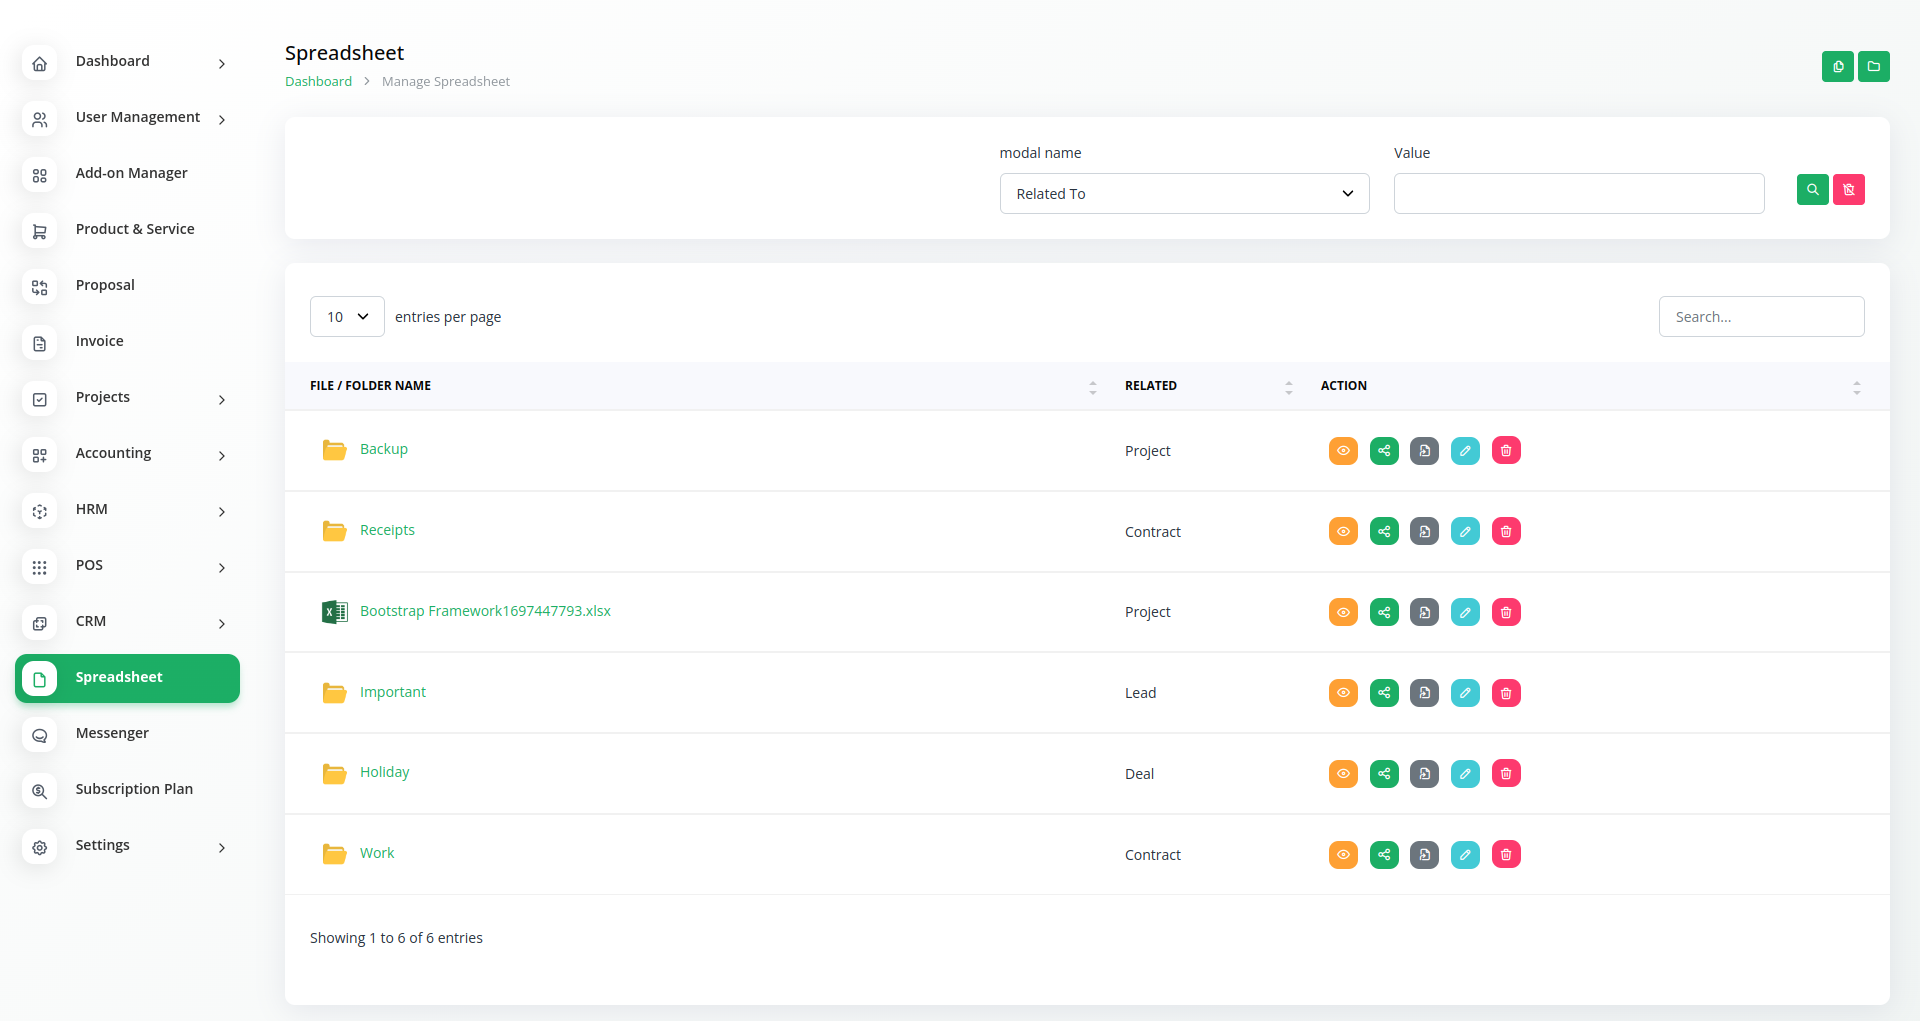Open the Receipts folder link
The image size is (1920, 1021).
(387, 531)
